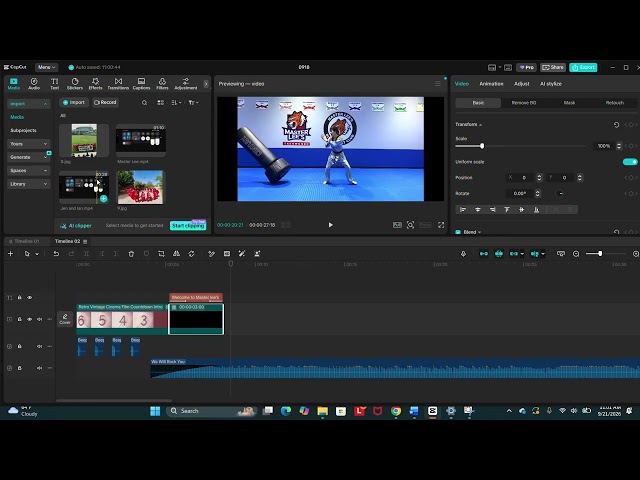Click the align left icon in Transform
Viewport: 640px width, 480px height.
click(463, 210)
